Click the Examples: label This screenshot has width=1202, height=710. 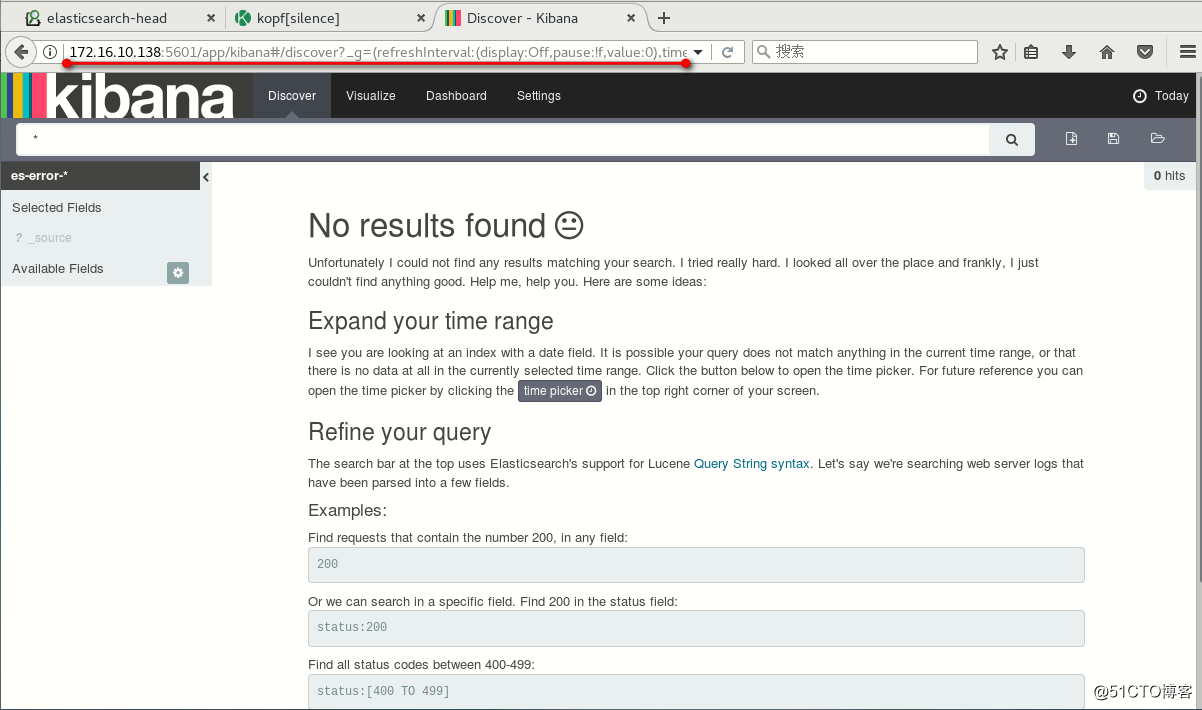tap(347, 511)
